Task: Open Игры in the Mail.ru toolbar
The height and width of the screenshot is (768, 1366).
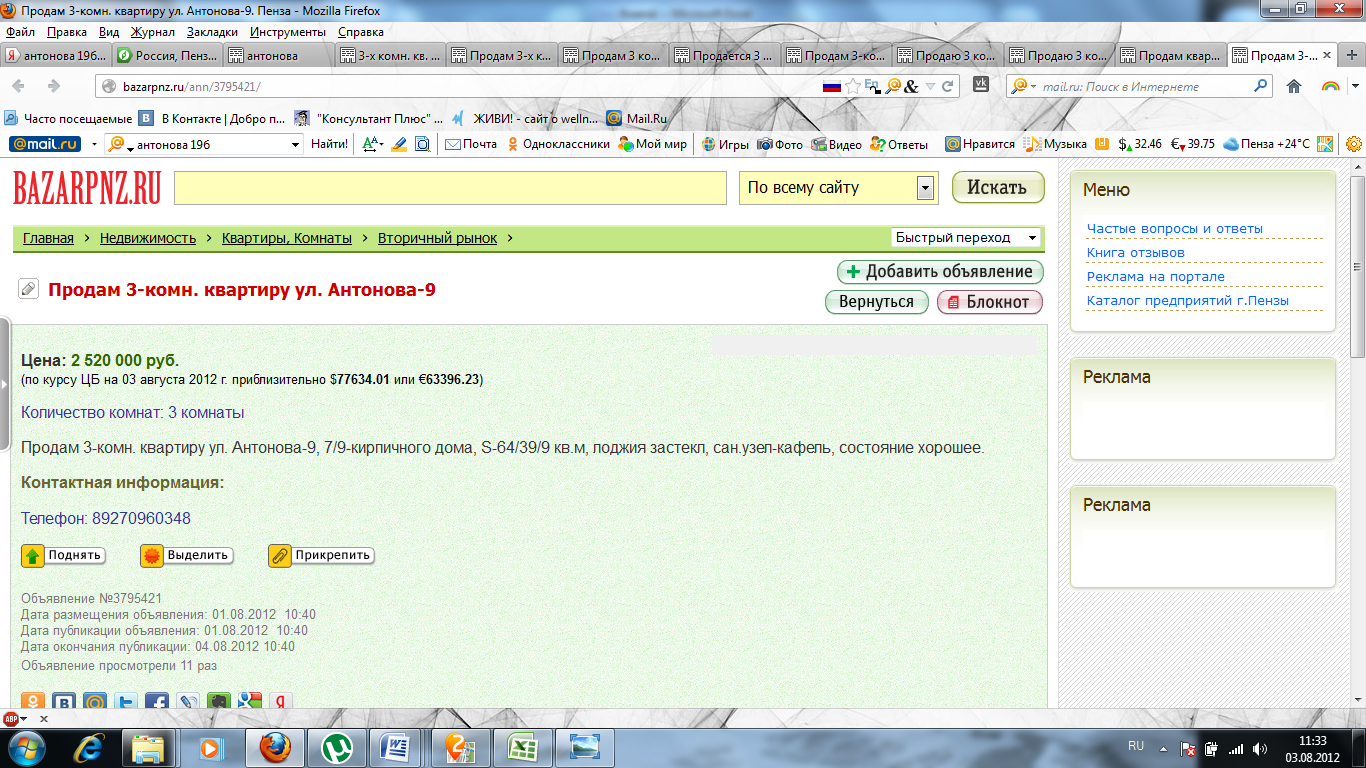Action: coord(725,144)
